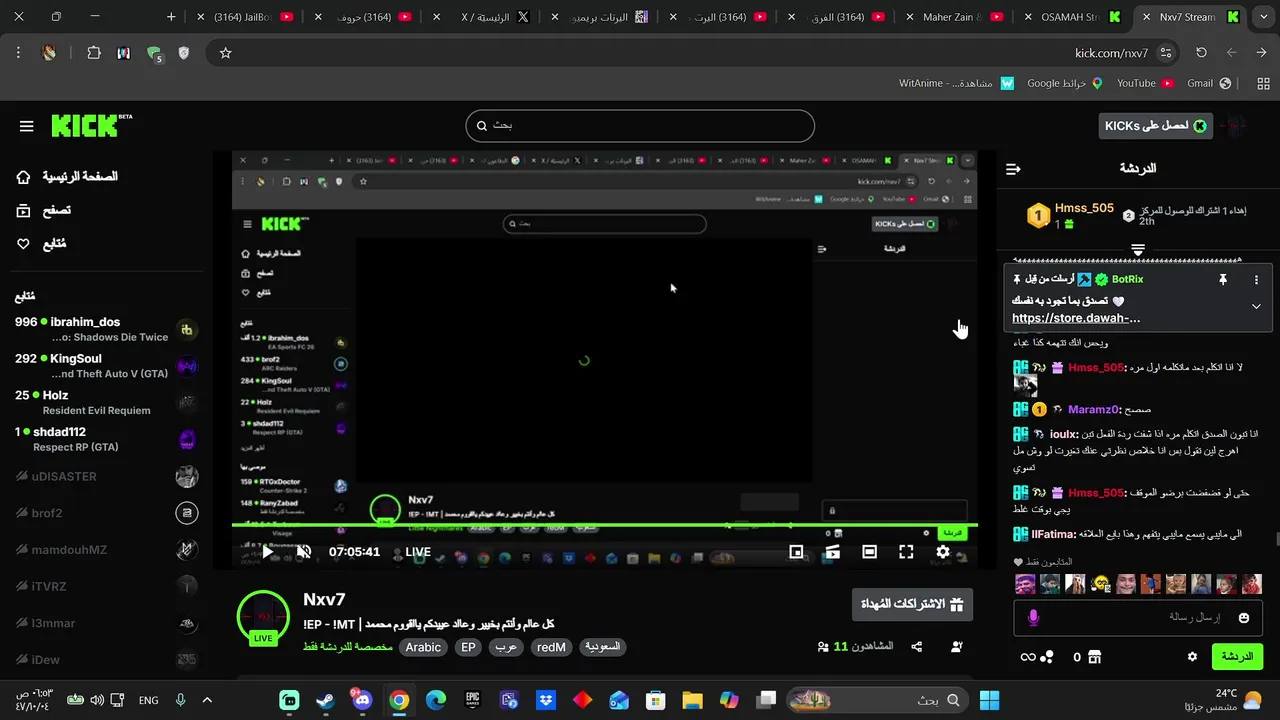Collapse the chat panel with the arrow icon
This screenshot has height=720, width=1280.
(1013, 169)
